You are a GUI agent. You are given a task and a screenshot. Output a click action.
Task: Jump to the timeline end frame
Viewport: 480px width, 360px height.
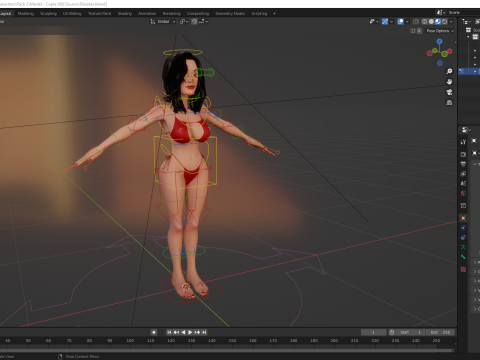point(204,332)
